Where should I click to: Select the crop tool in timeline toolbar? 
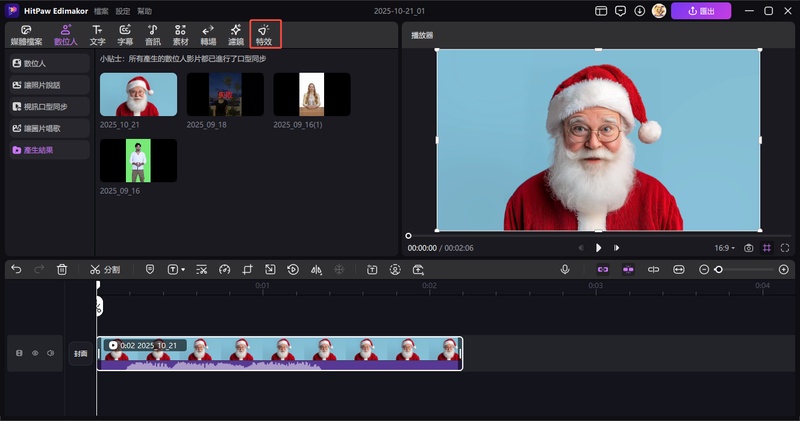(x=247, y=269)
